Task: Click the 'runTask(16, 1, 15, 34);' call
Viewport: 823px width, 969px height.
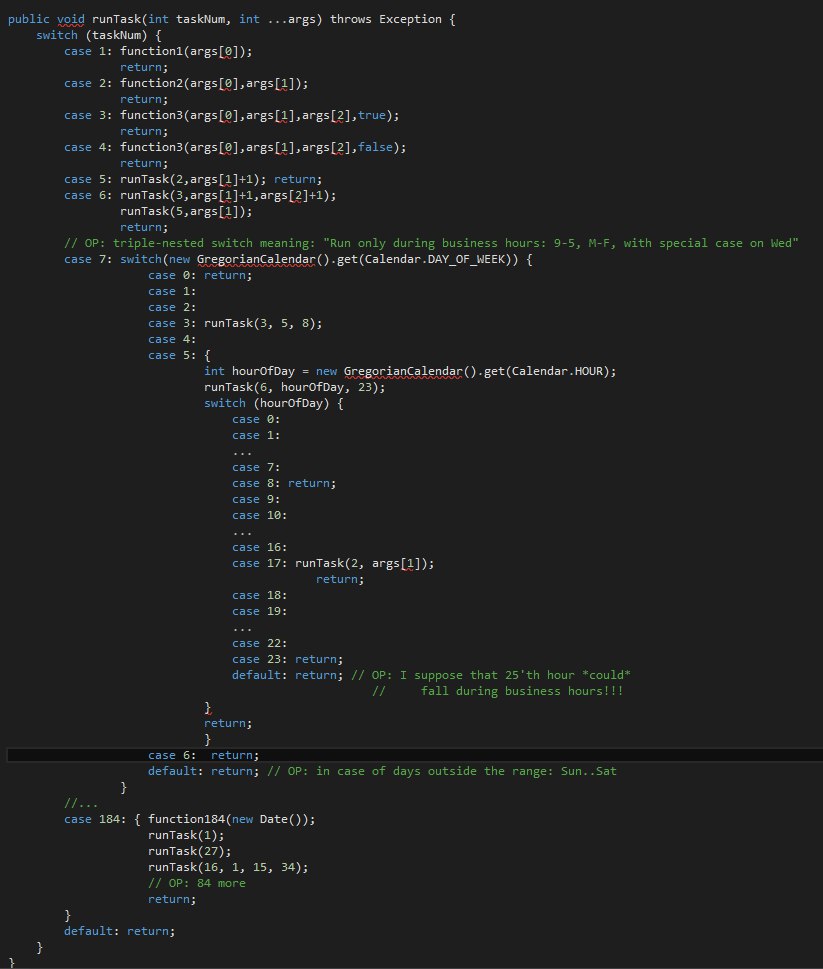Action: pos(228,868)
